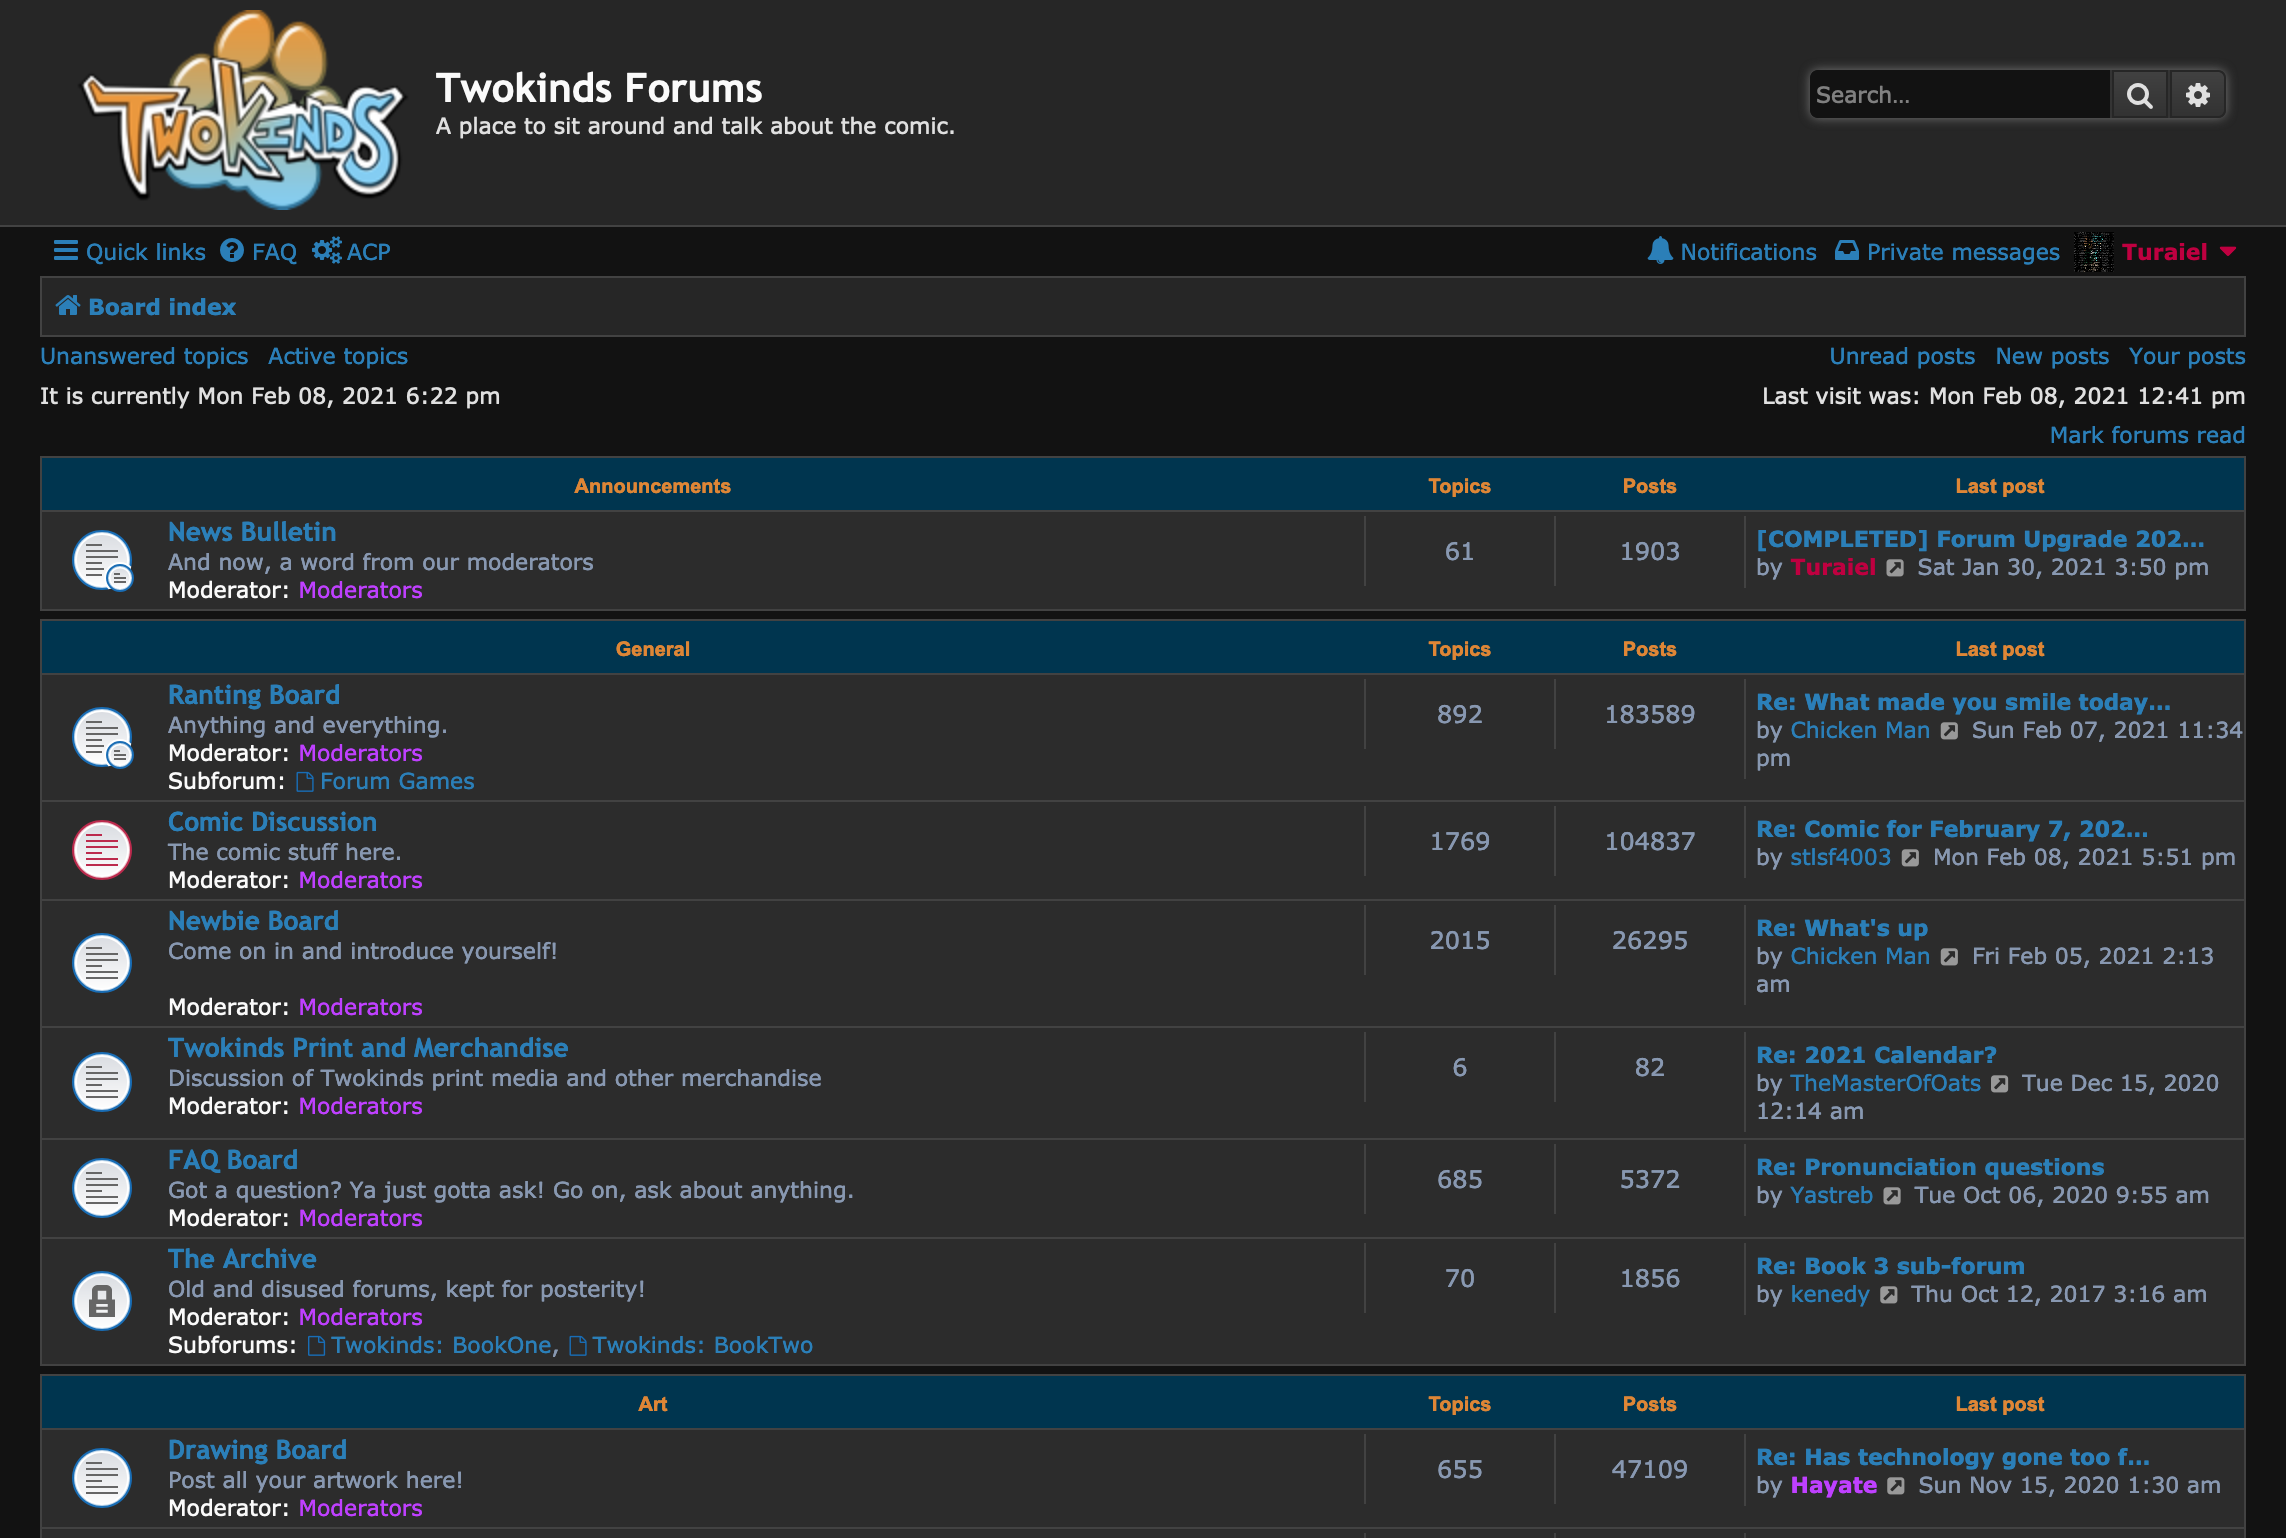Open the General category header
This screenshot has width=2286, height=1538.
pos(652,649)
